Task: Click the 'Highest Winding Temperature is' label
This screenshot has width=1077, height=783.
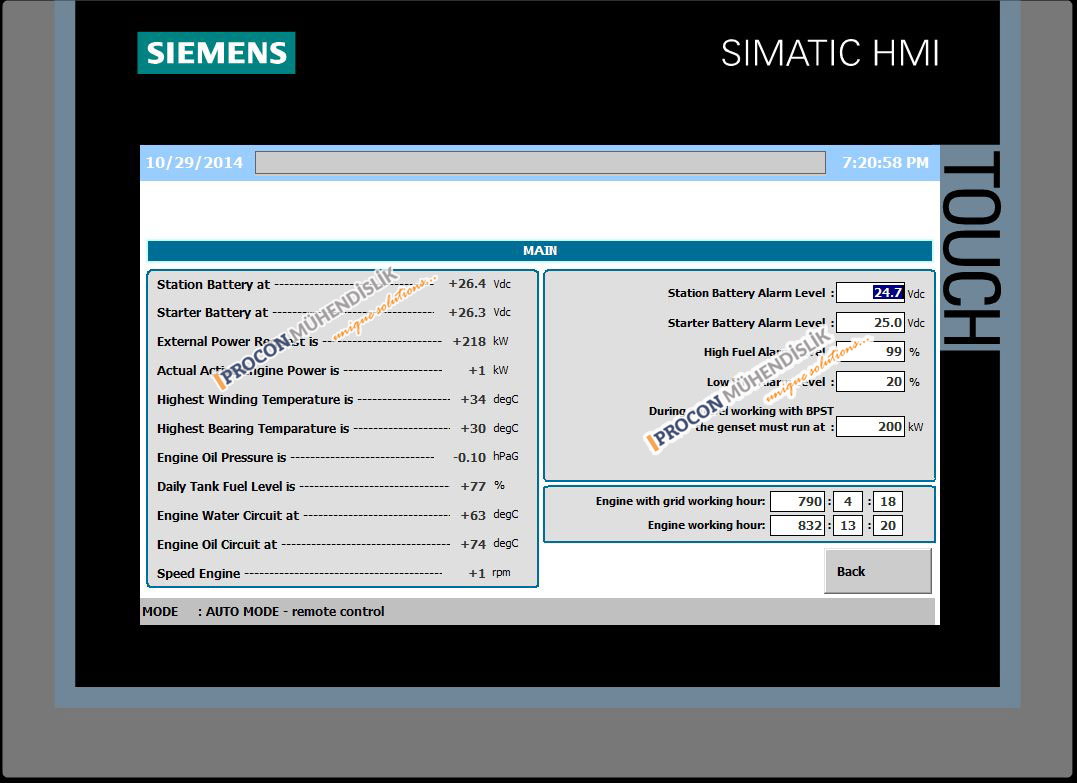Action: (255, 399)
